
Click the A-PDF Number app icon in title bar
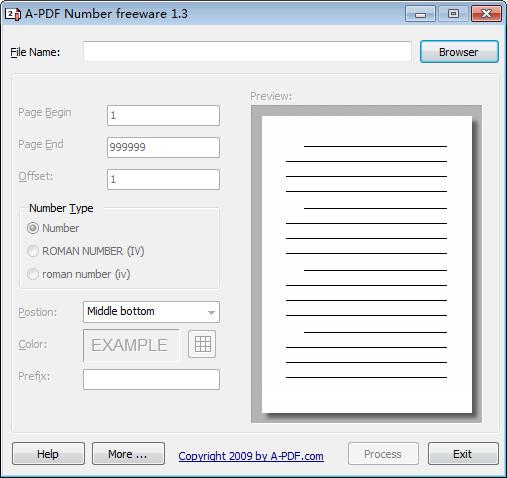[x=13, y=14]
